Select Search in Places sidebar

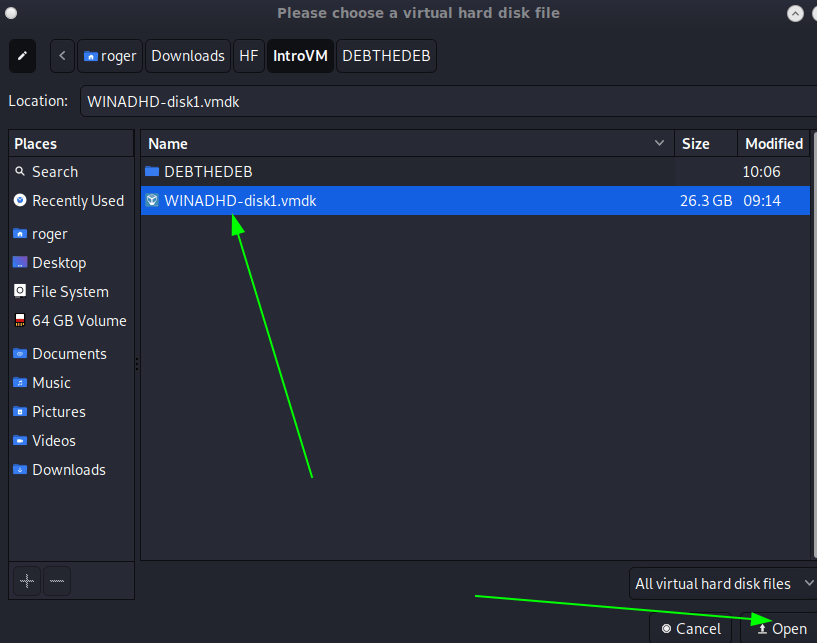54,172
